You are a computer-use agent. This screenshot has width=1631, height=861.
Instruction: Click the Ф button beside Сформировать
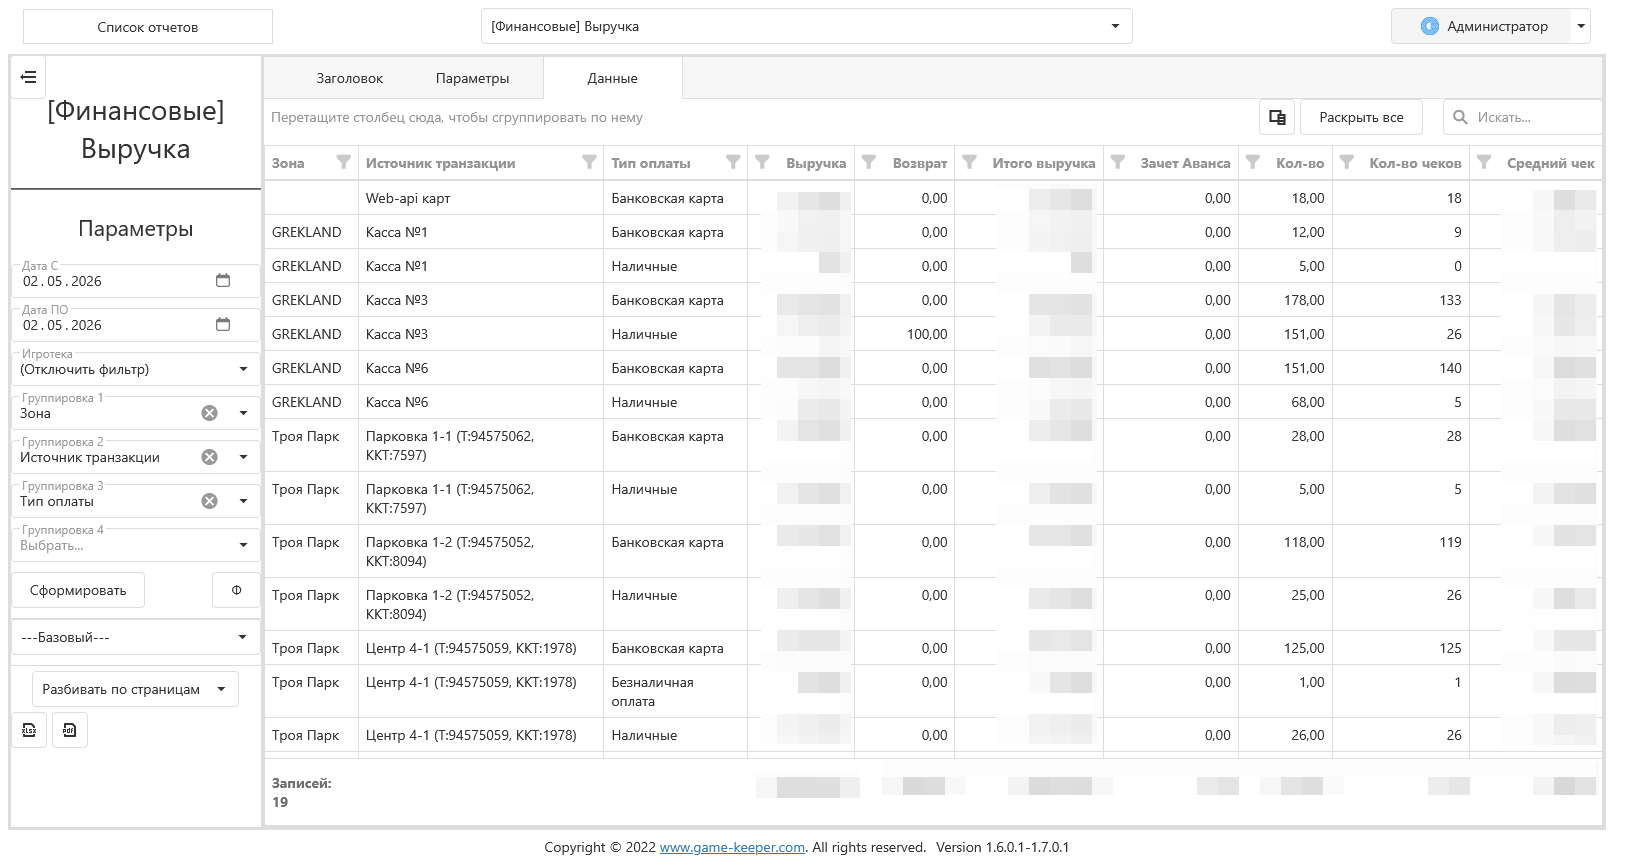pyautogui.click(x=236, y=590)
